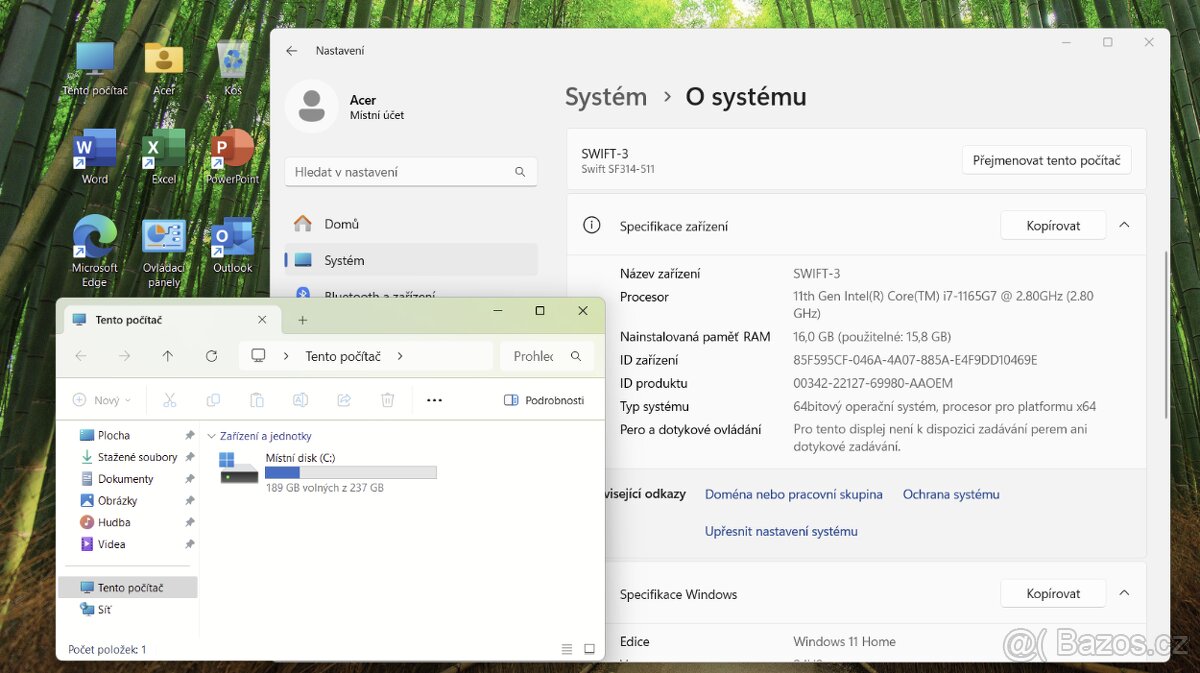Open the Word desktop shortcut

click(x=94, y=151)
